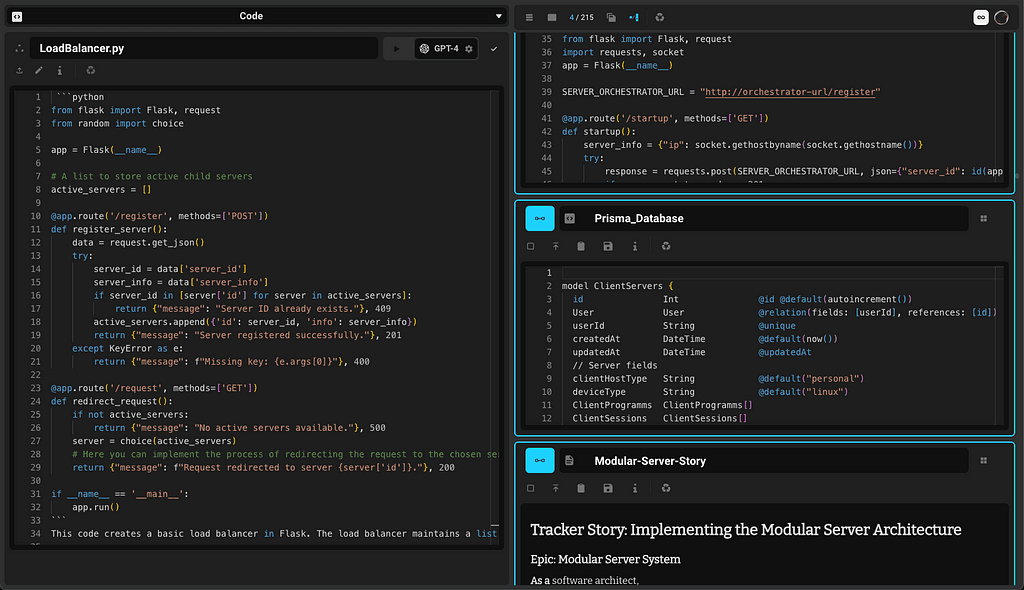The width and height of the screenshot is (1024, 590).
Task: Click the SERVER_ORCHESTRATOR_URL variable name
Action: [623, 92]
